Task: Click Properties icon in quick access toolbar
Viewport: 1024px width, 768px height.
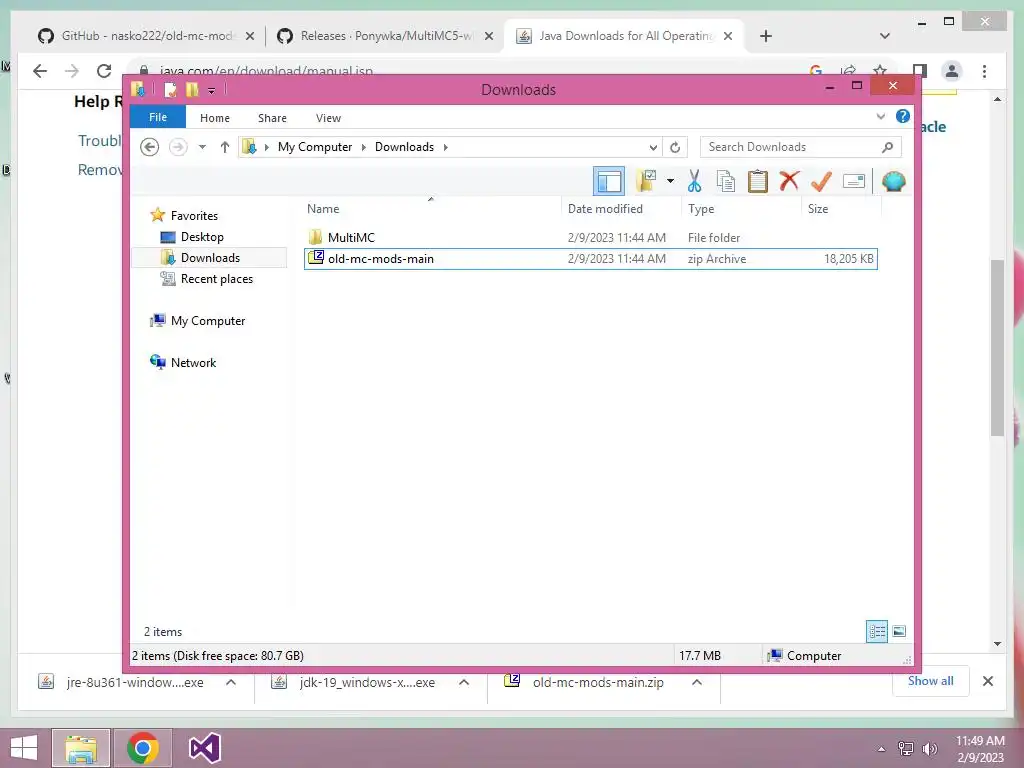Action: [x=170, y=89]
